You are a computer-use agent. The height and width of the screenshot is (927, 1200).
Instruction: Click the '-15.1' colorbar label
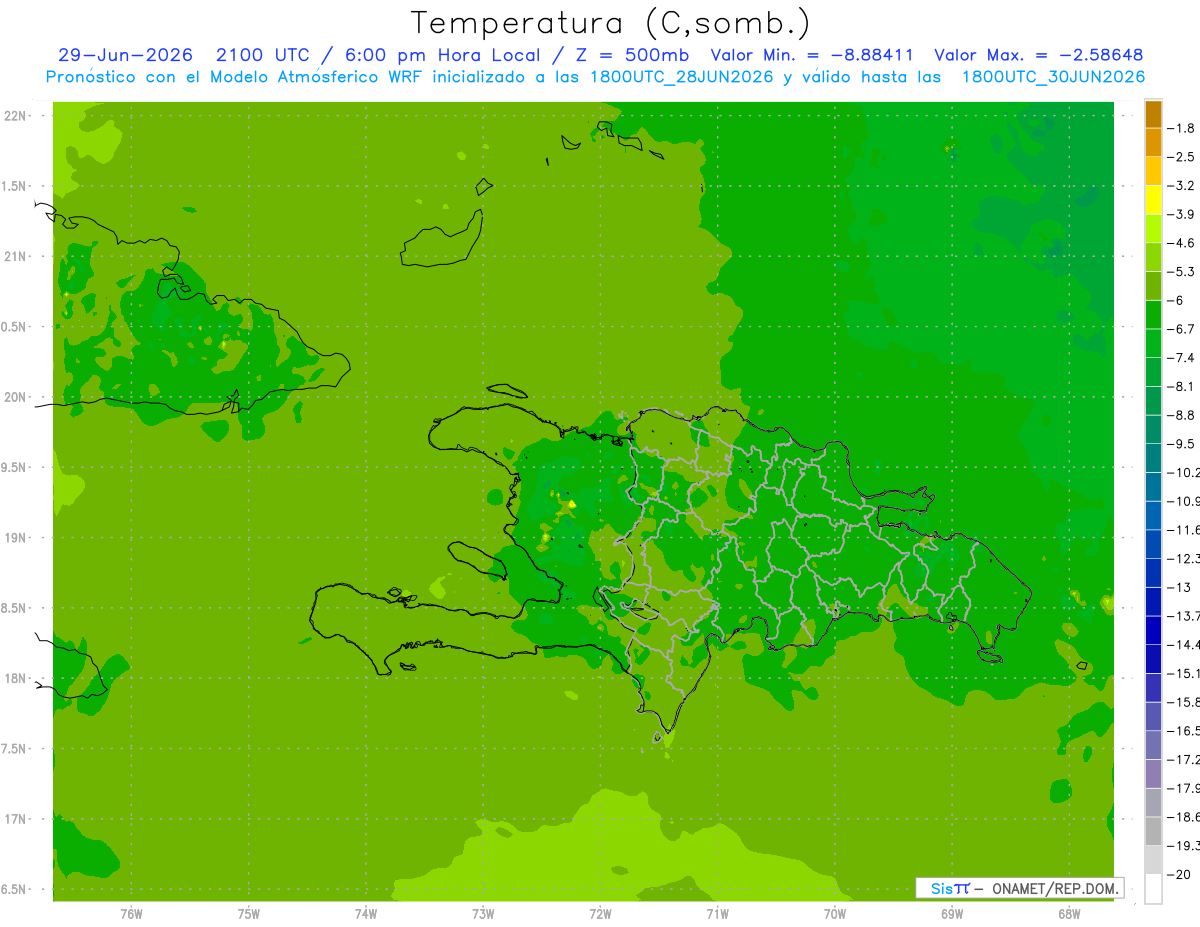pos(1183,673)
